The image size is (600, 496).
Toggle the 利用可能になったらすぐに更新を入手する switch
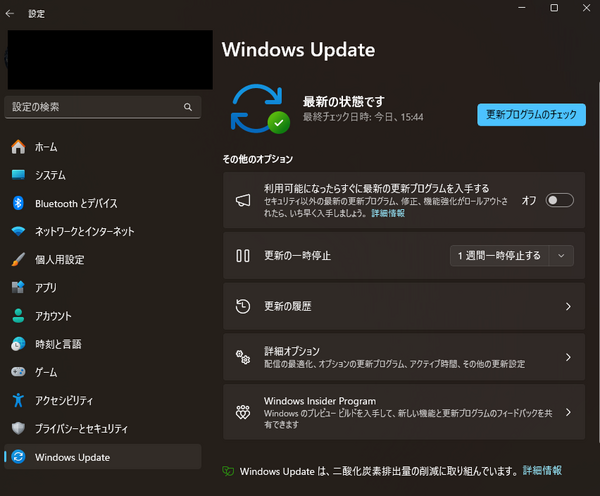point(559,200)
